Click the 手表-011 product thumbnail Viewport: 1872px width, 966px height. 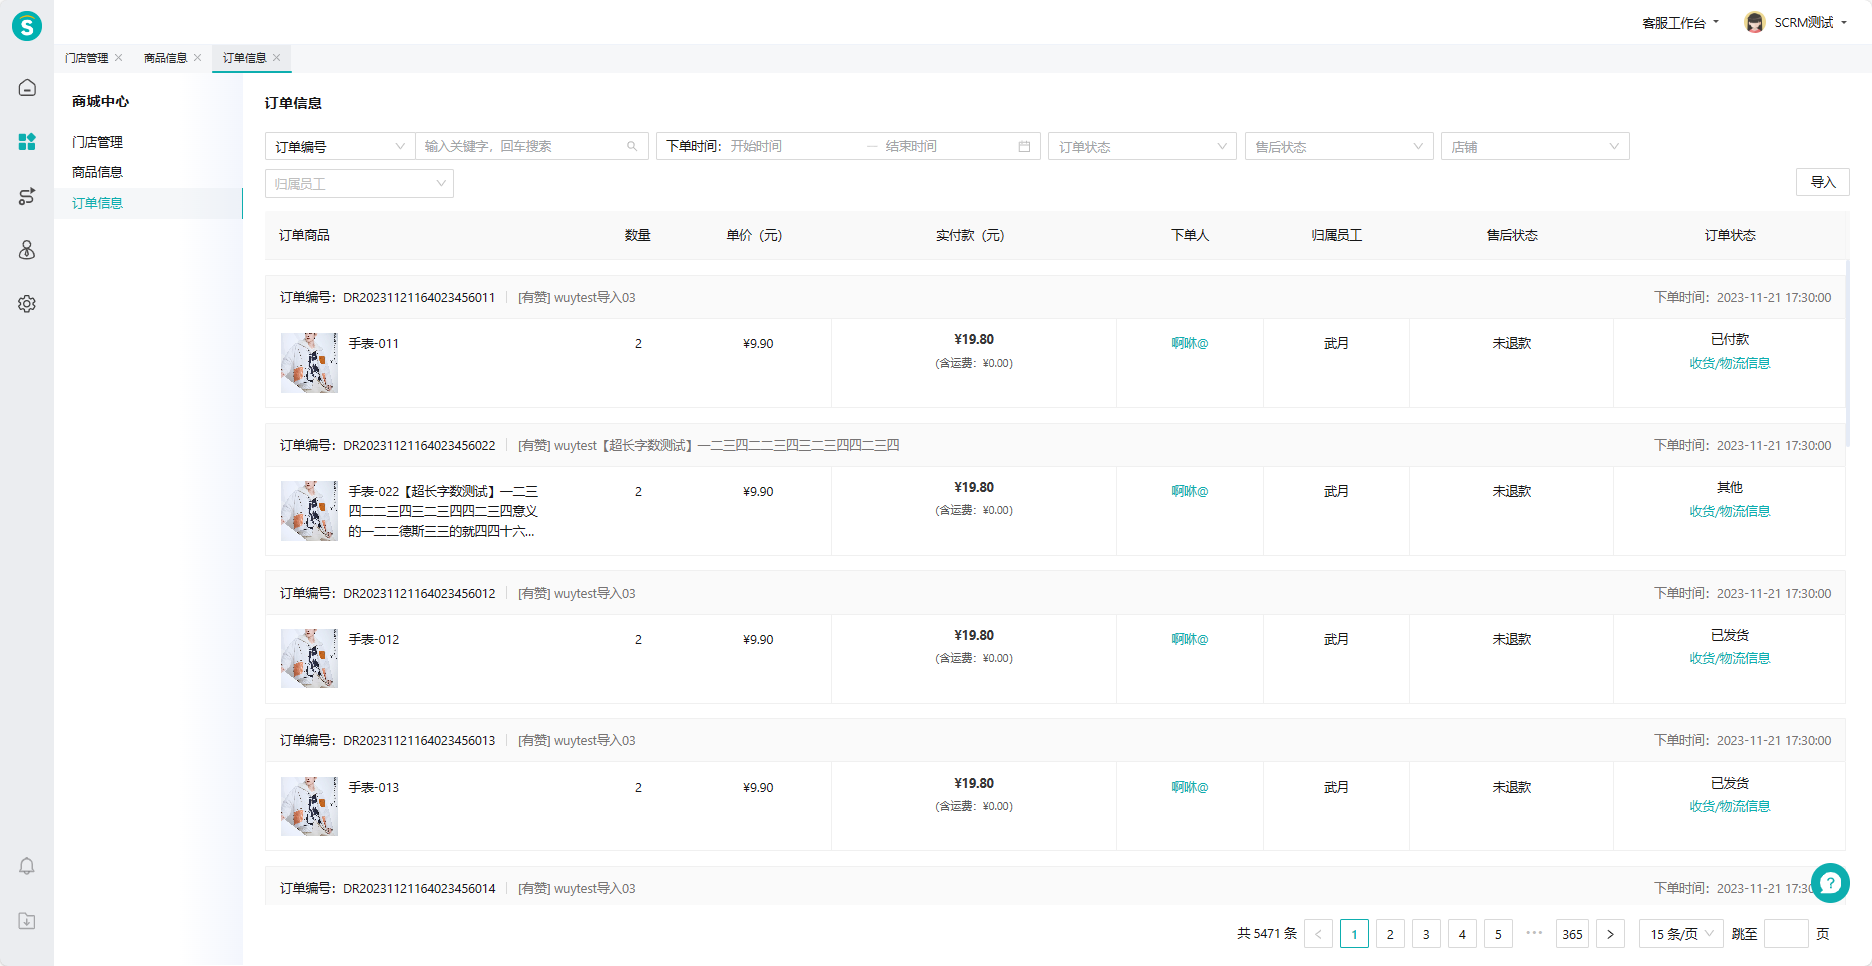pos(309,362)
